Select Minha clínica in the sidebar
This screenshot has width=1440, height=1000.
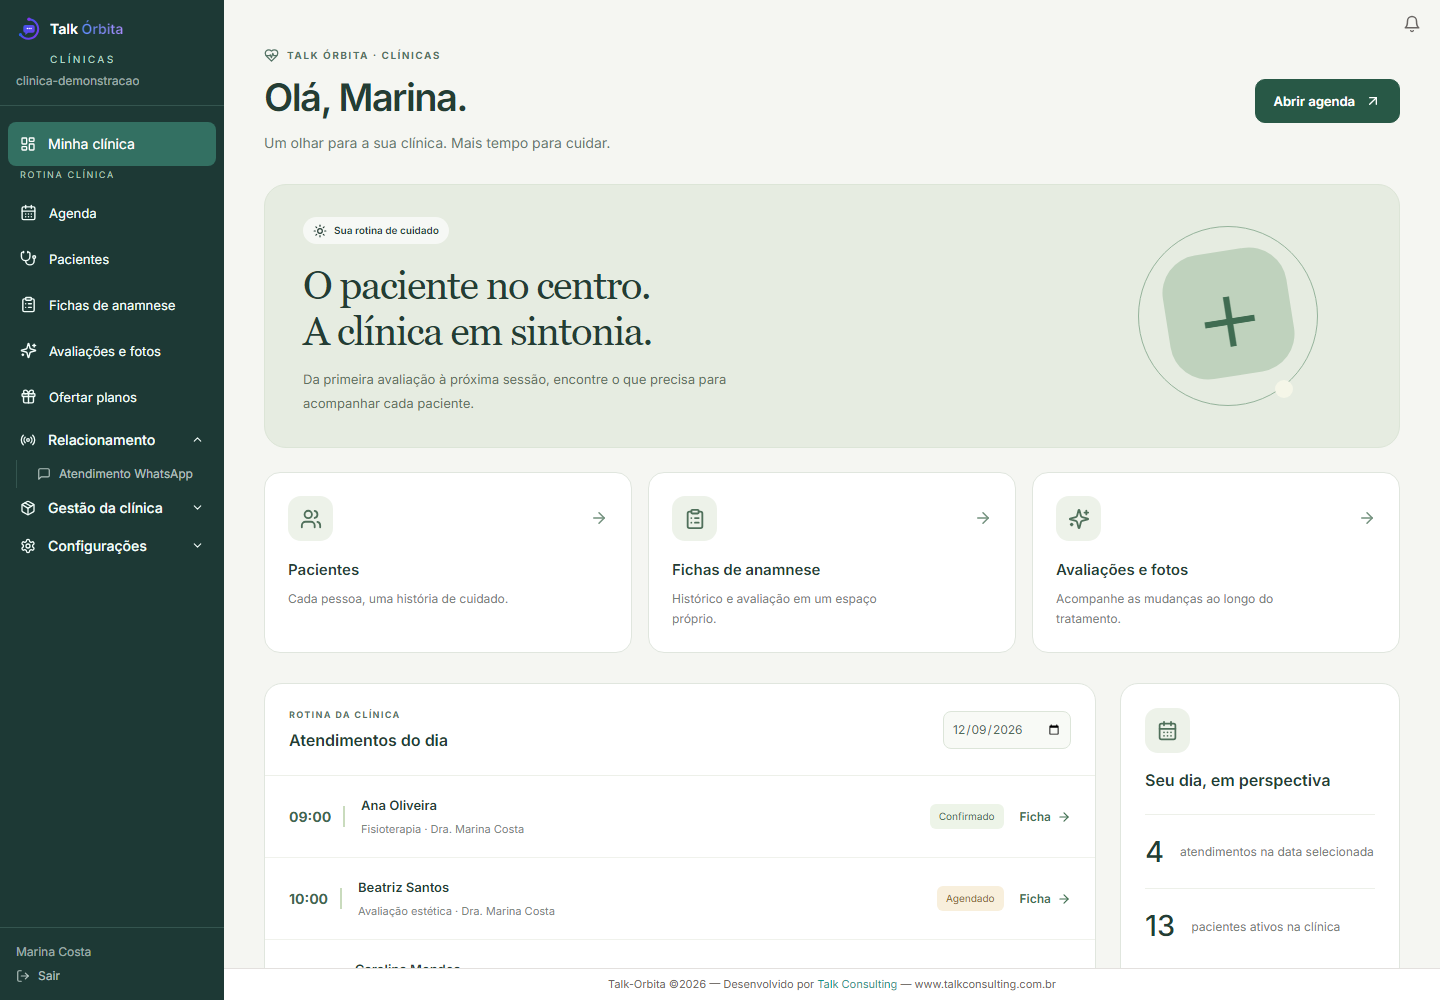click(112, 144)
